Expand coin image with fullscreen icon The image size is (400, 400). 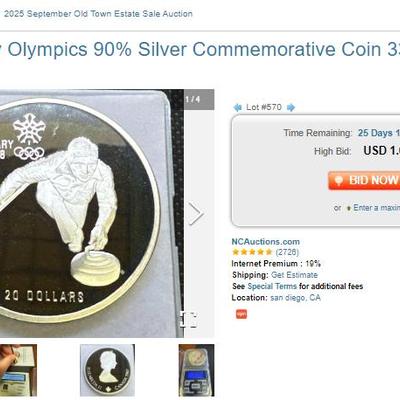click(x=188, y=319)
